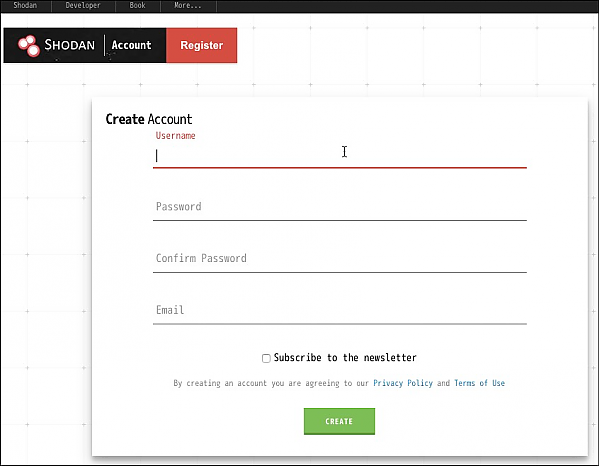Click the Username label text
The height and width of the screenshot is (466, 599).
pyautogui.click(x=175, y=136)
